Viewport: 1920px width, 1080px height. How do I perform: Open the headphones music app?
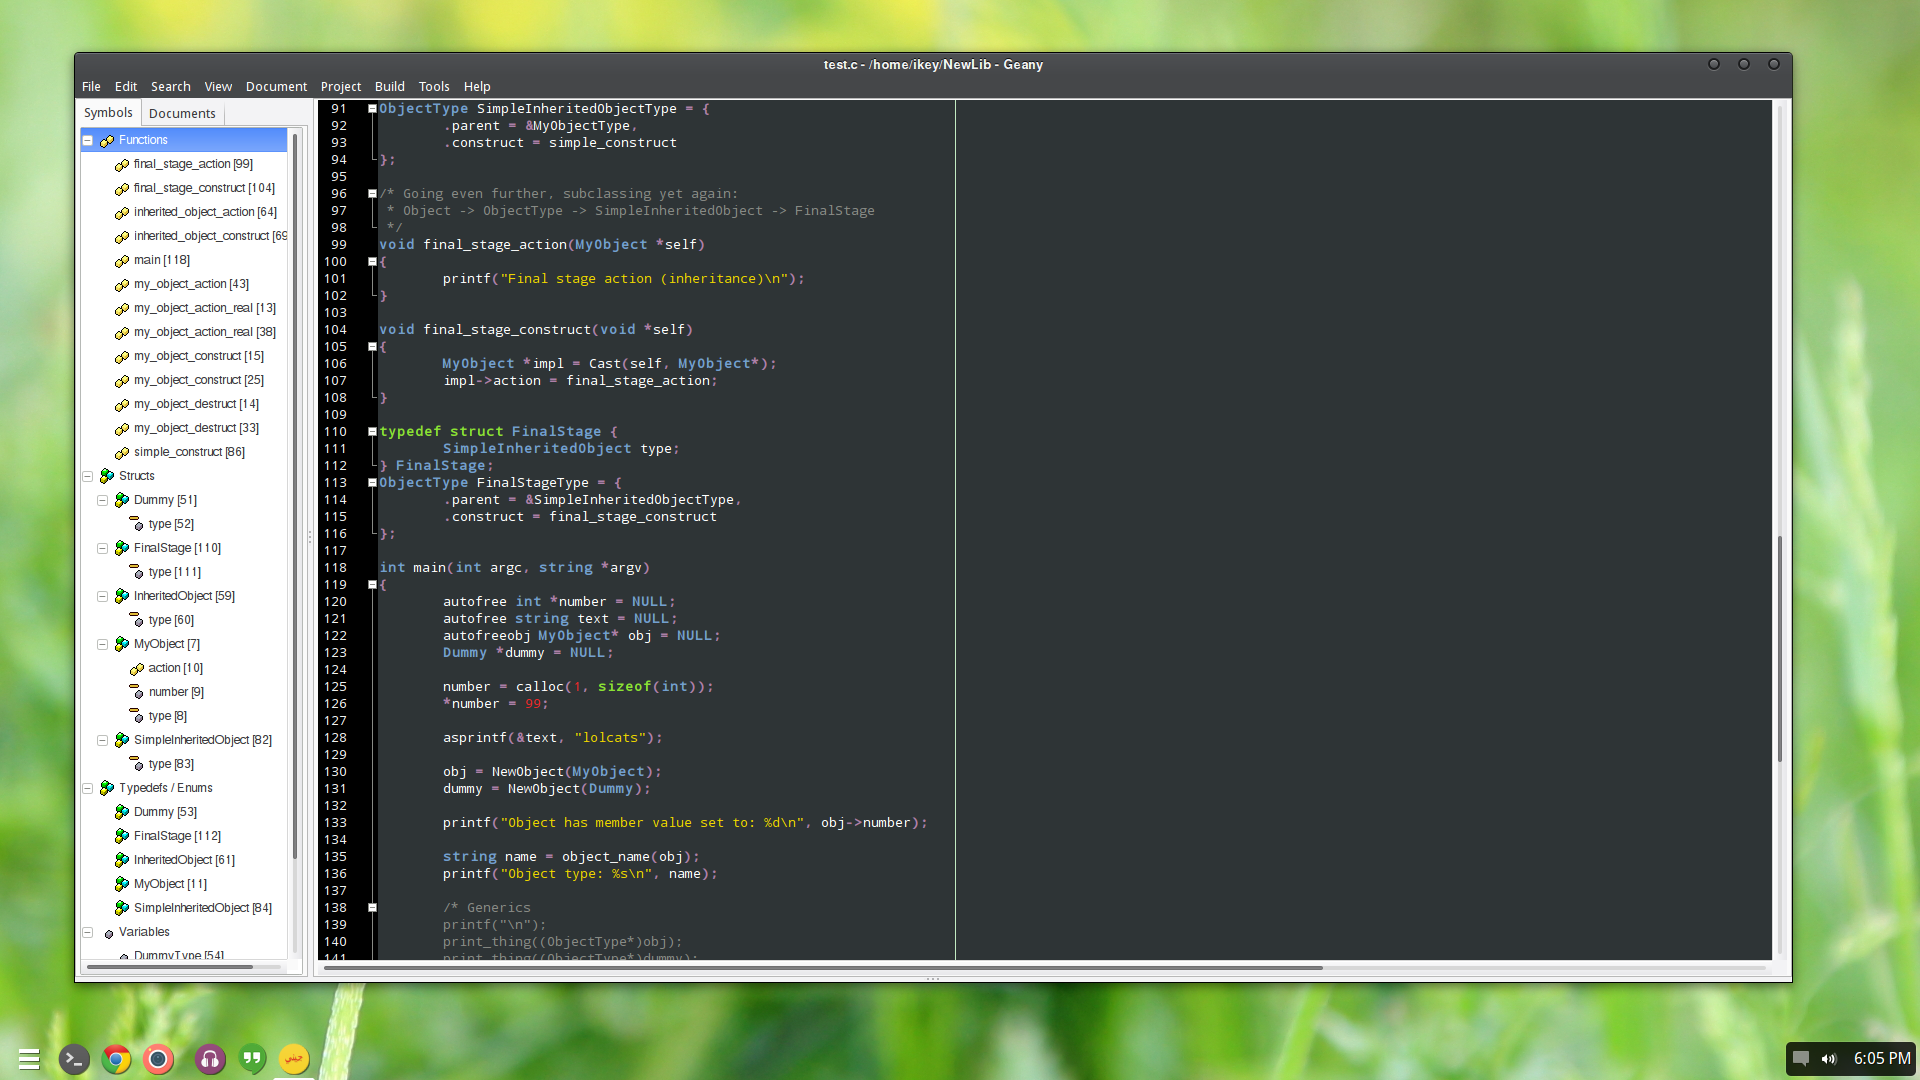(x=210, y=1059)
